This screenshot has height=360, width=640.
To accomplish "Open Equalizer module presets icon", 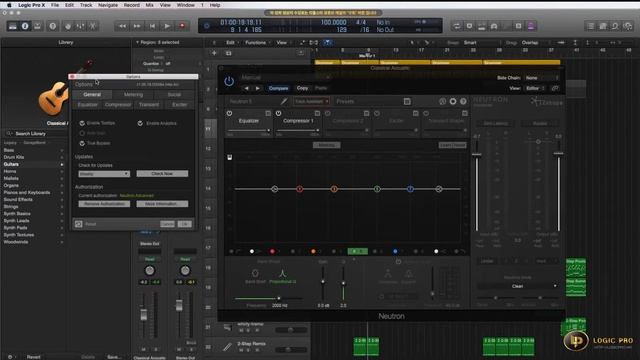I will 268,113.
